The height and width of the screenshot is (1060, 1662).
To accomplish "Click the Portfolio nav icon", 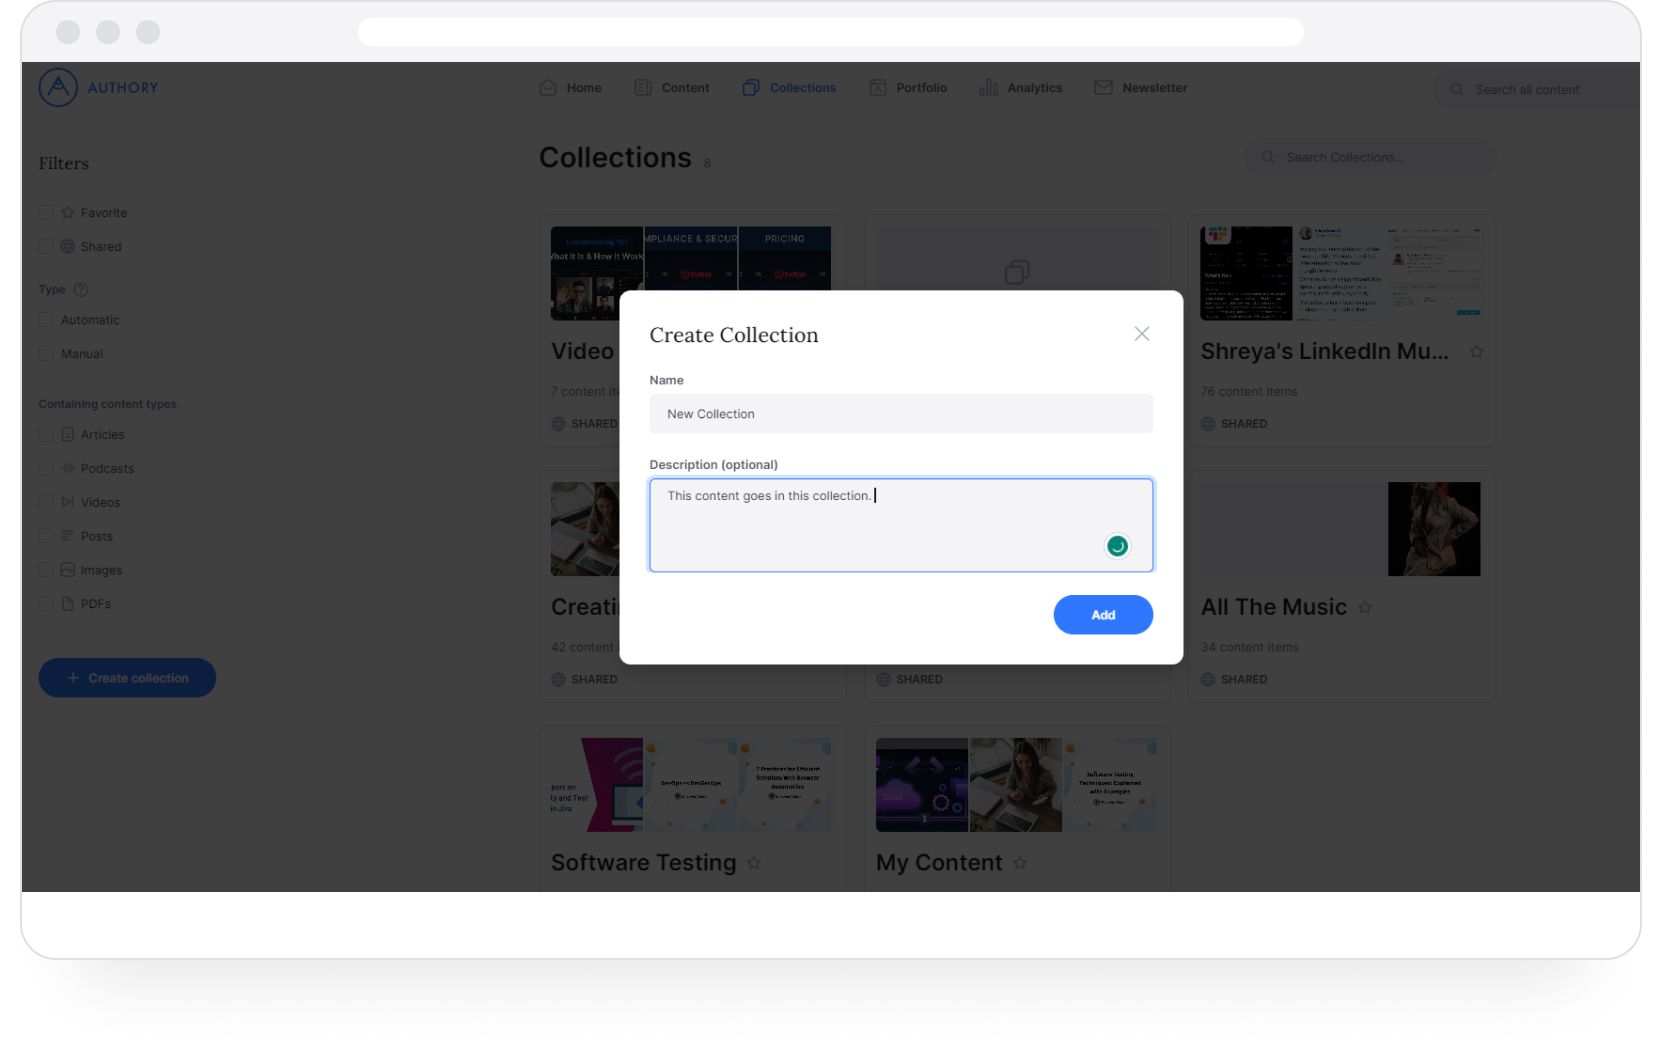I will coord(877,88).
